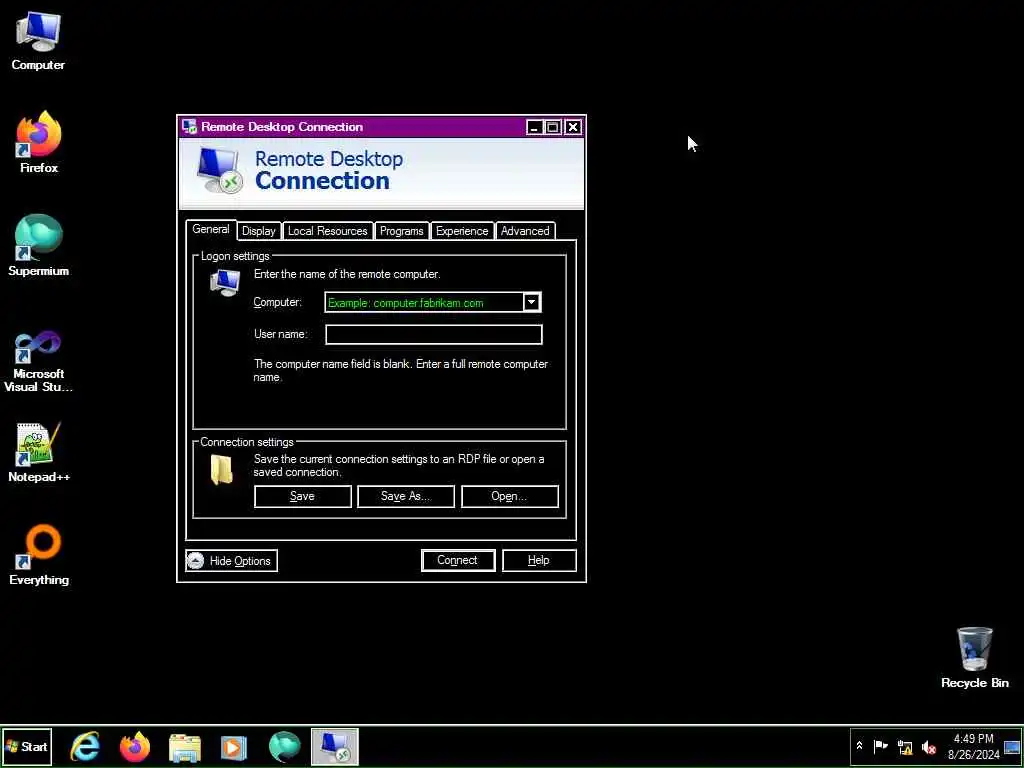Open Windows Explorer folder in taskbar
Image resolution: width=1024 pixels, height=768 pixels.
[185, 746]
